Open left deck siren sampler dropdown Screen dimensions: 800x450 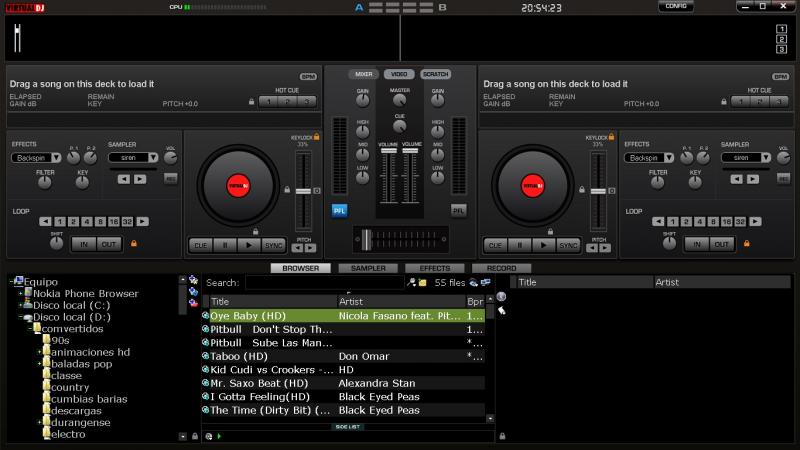coord(153,158)
